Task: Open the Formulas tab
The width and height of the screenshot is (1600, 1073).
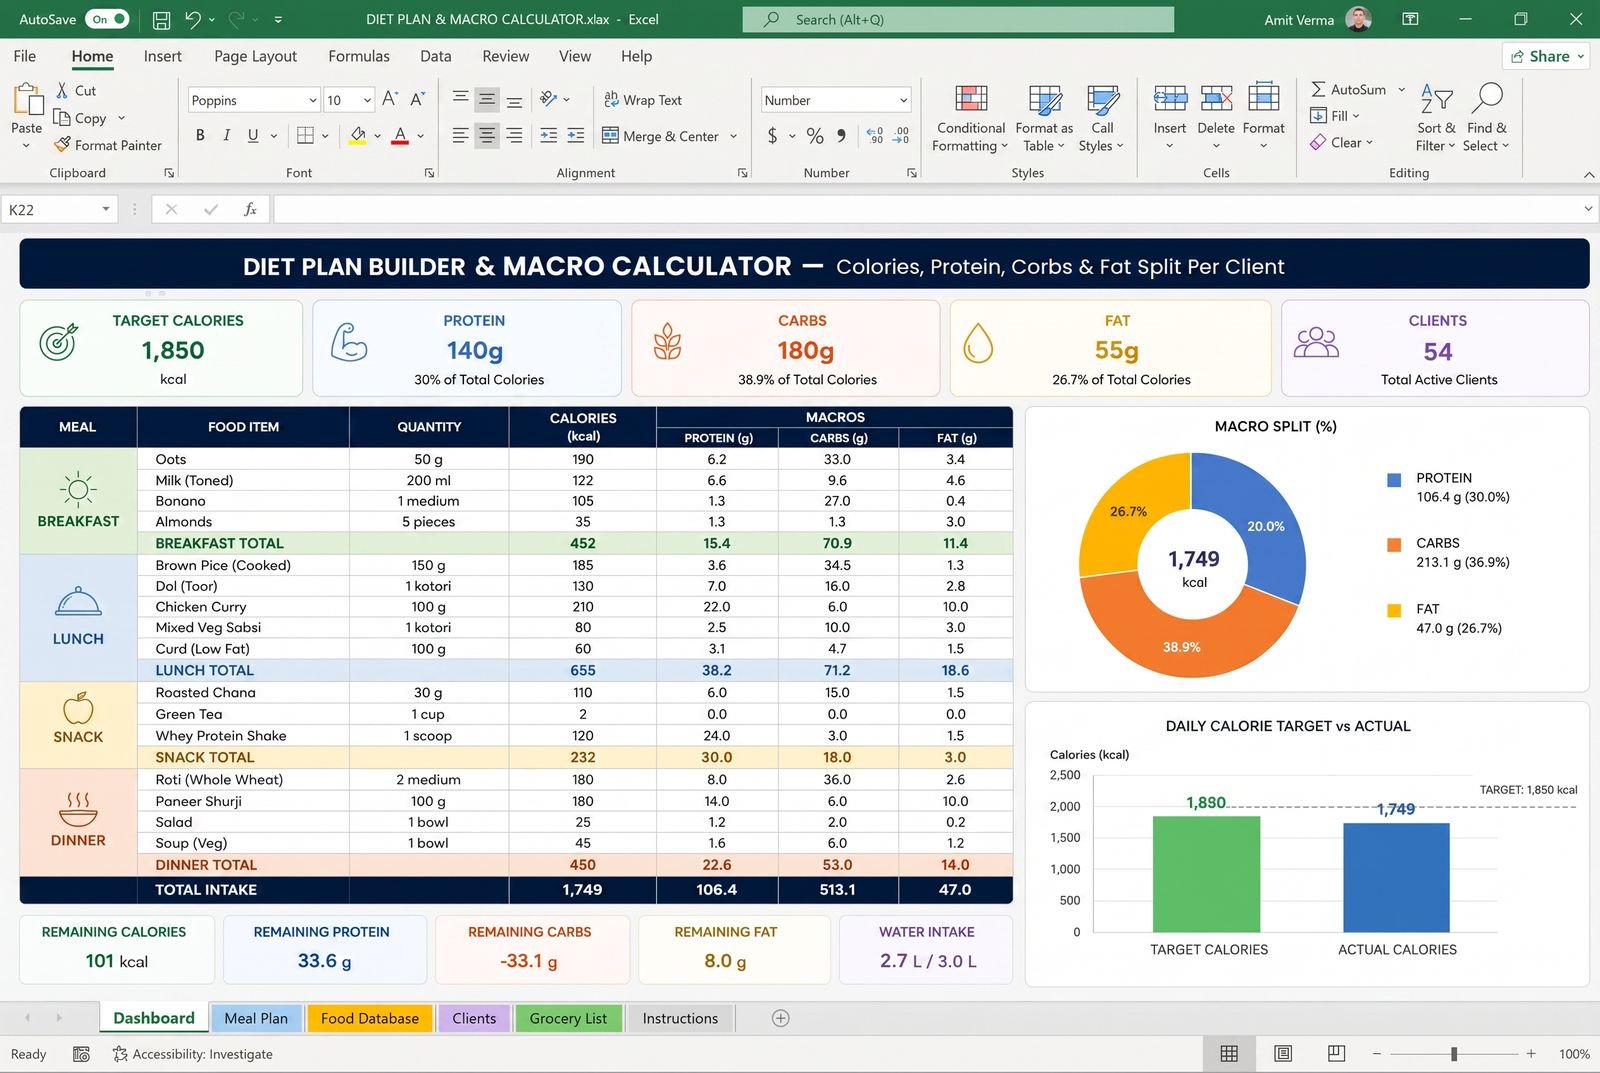Action: pos(359,56)
